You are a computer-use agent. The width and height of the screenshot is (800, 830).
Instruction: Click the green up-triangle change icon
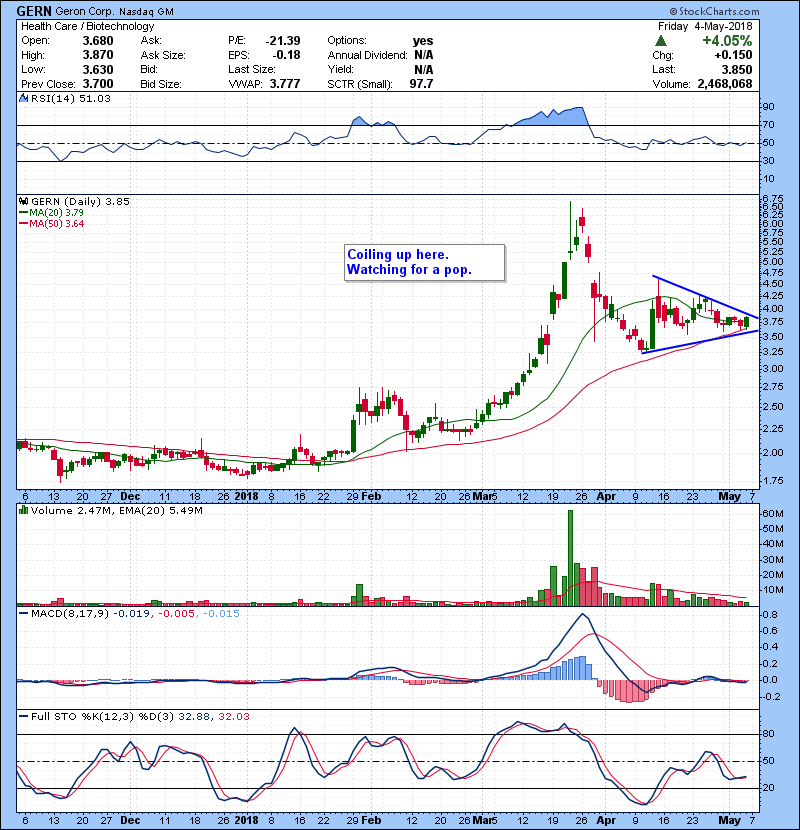[661, 41]
